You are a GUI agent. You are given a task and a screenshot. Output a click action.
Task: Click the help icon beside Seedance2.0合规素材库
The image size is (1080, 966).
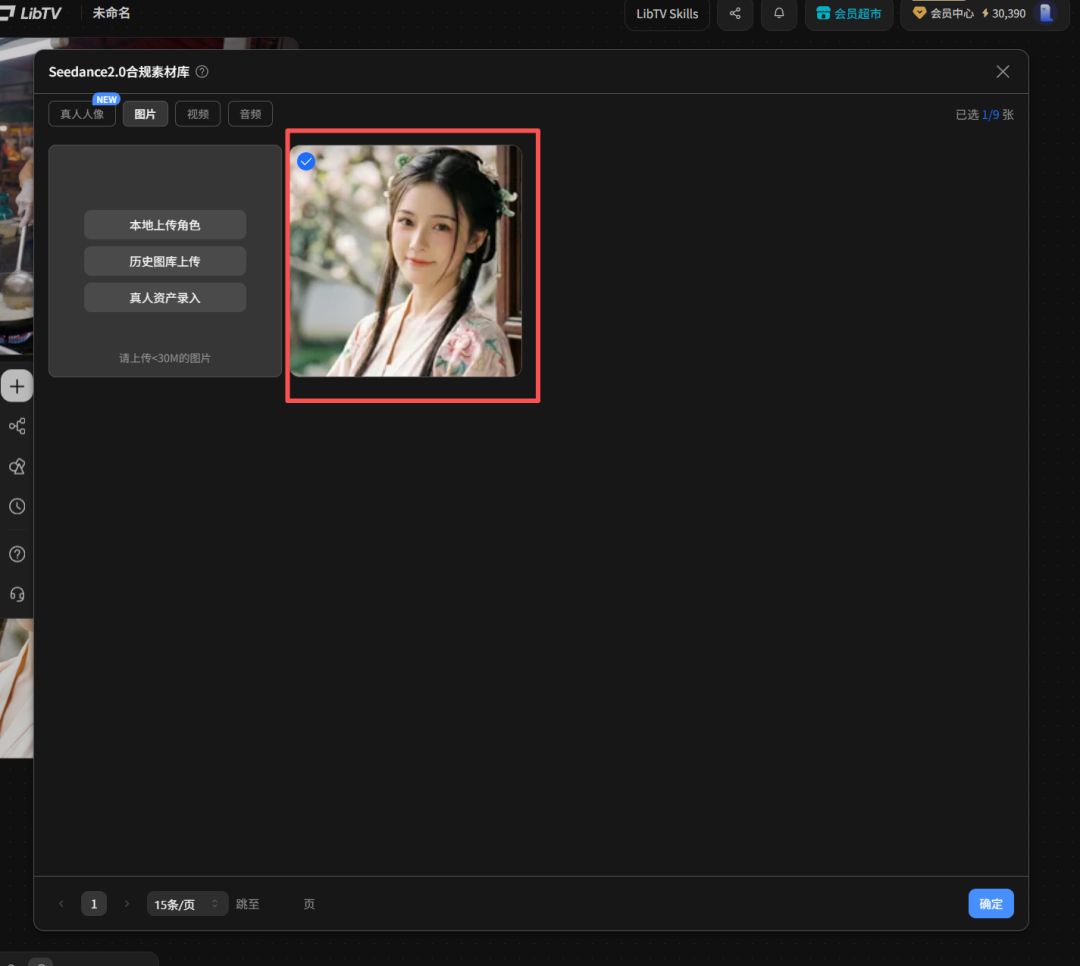(x=202, y=72)
